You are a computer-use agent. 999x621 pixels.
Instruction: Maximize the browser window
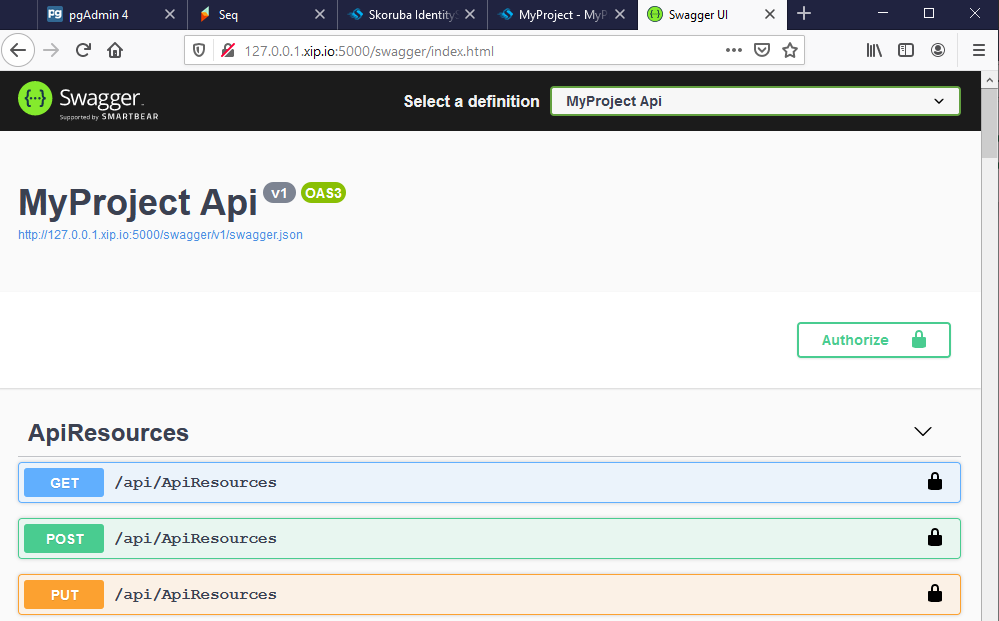point(929,13)
